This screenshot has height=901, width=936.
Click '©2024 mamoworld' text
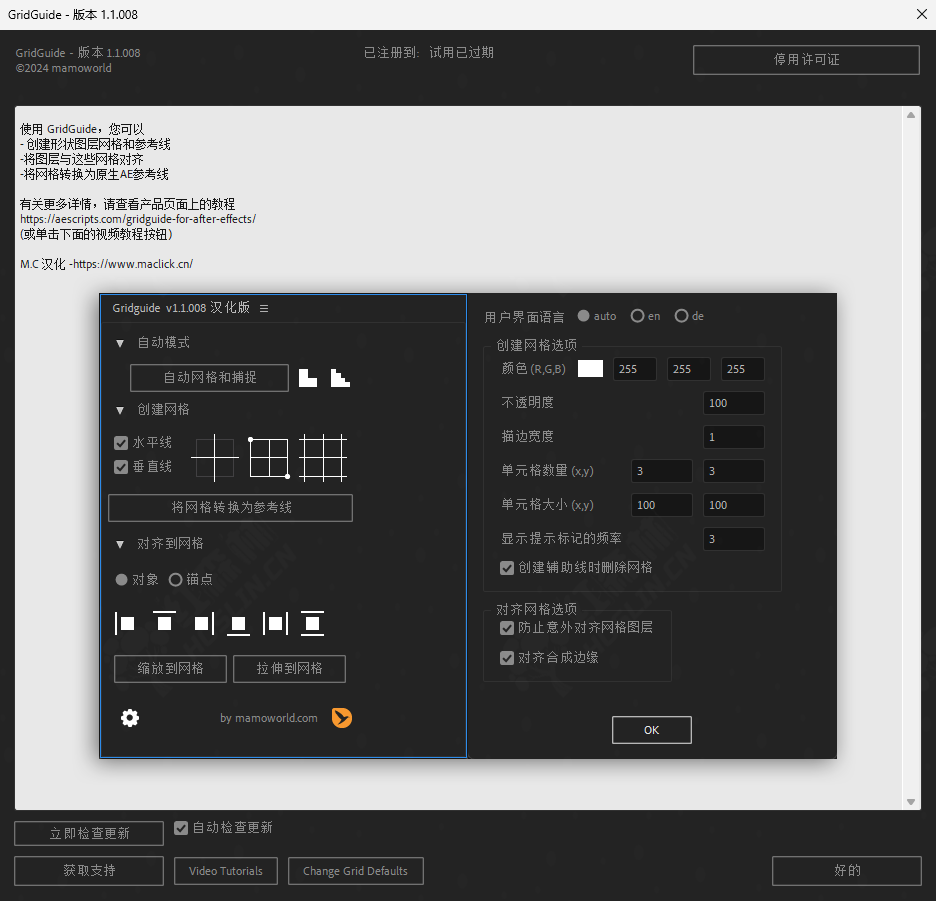(64, 68)
